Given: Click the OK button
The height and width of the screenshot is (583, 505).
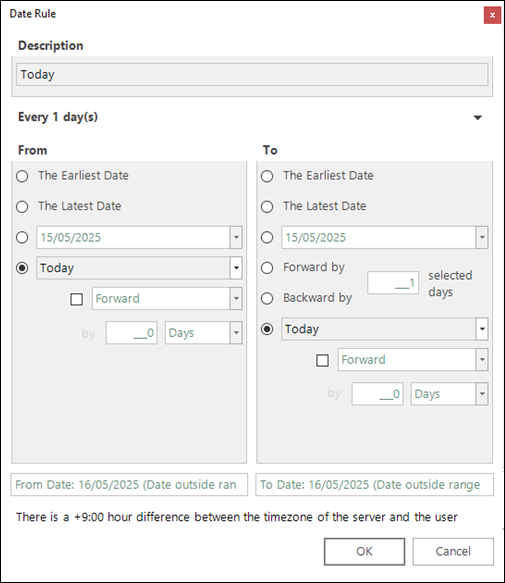Looking at the screenshot, I should pos(364,551).
